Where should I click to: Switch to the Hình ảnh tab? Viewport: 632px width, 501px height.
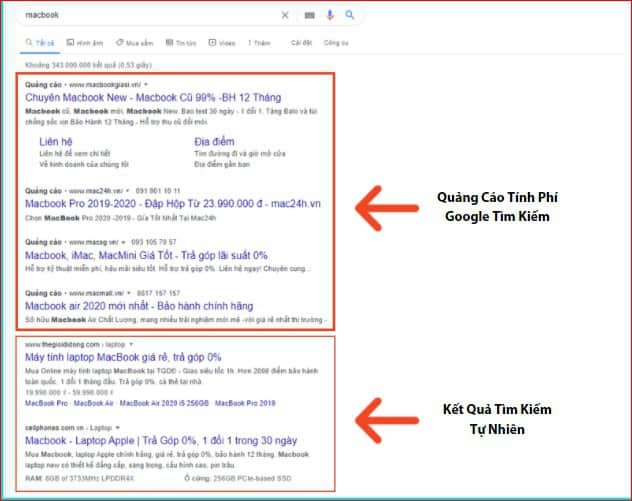click(x=85, y=43)
